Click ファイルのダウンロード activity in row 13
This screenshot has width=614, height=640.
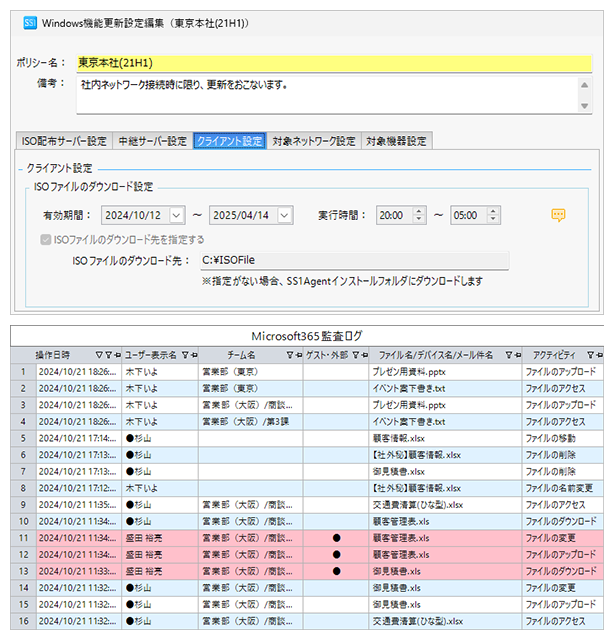point(563,571)
